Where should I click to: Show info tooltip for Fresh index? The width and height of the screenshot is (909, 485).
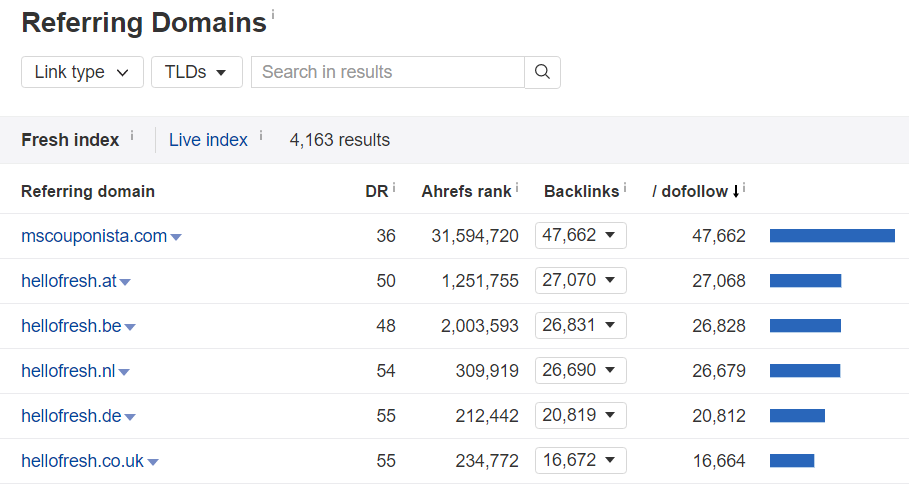tap(132, 135)
